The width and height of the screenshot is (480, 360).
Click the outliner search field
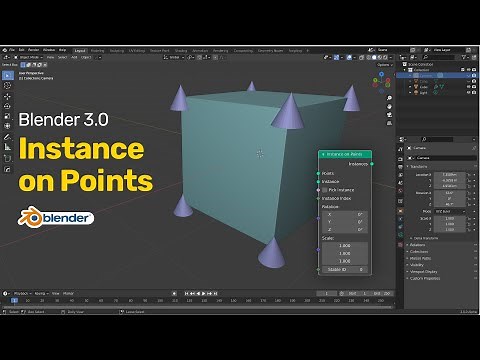tap(438, 57)
